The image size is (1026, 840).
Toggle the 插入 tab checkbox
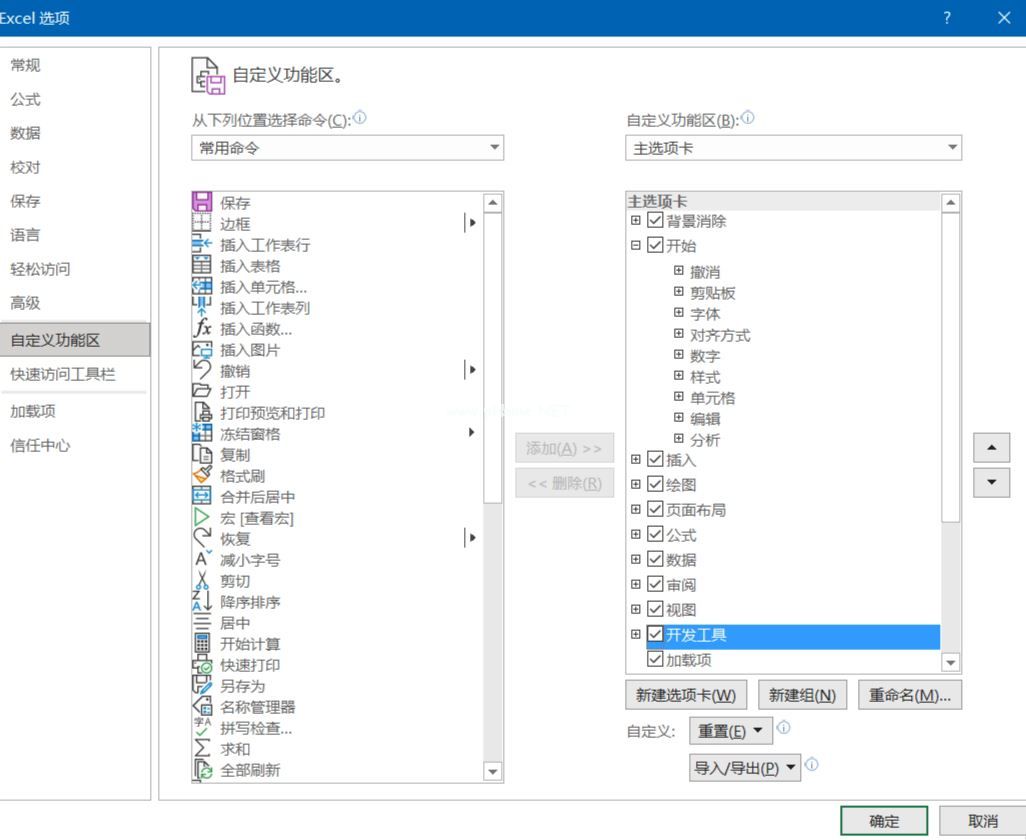point(655,459)
